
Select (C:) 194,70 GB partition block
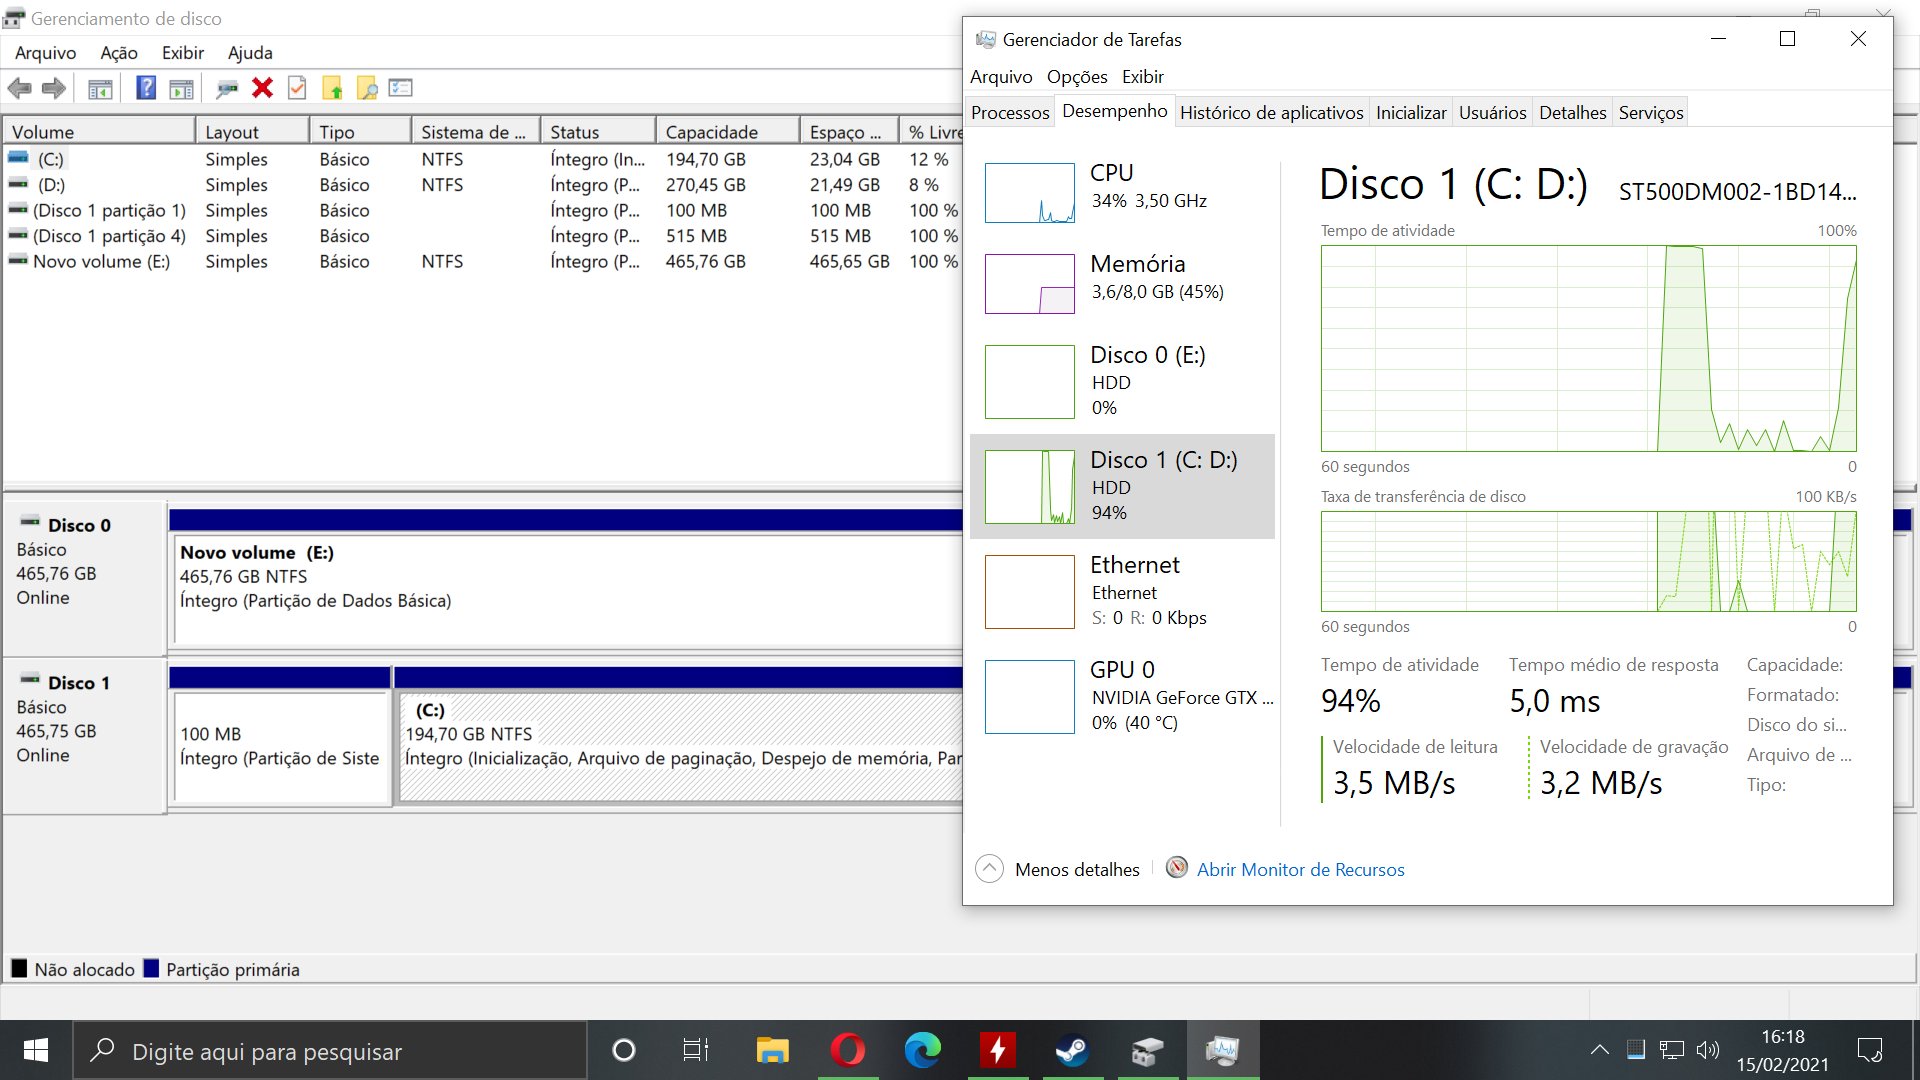click(x=680, y=746)
